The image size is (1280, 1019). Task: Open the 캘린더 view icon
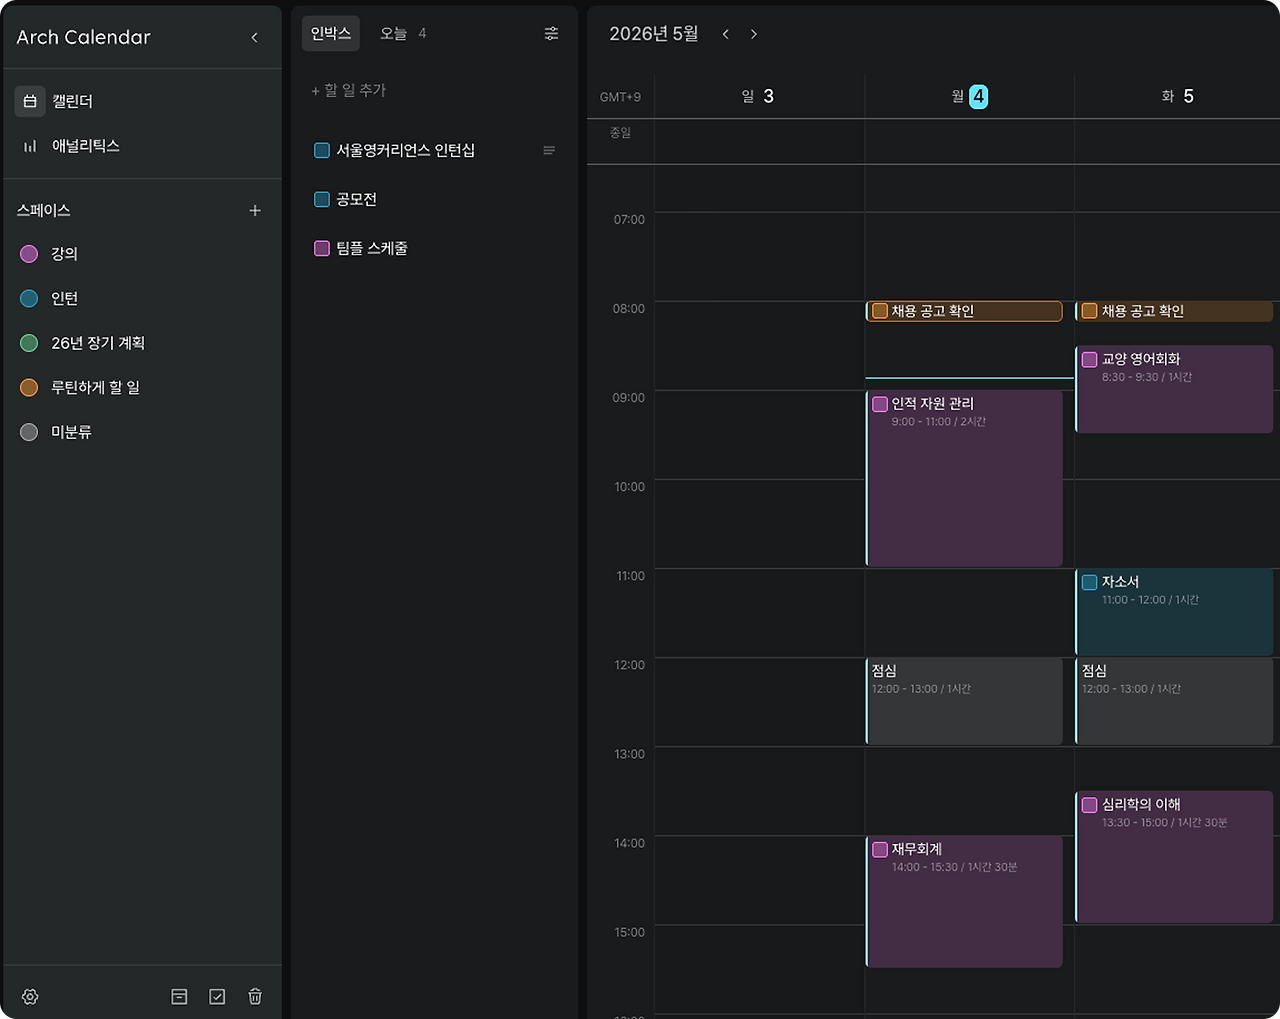pos(30,101)
